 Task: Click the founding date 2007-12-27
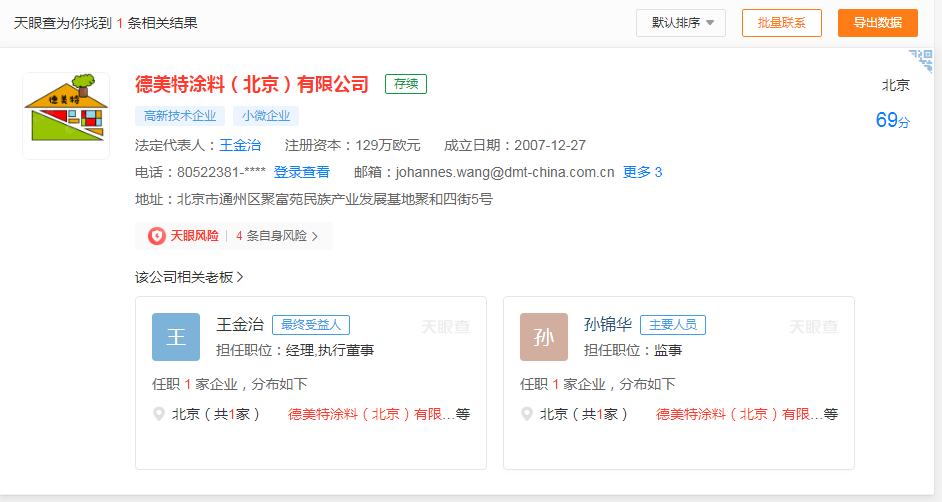pyautogui.click(x=550, y=145)
